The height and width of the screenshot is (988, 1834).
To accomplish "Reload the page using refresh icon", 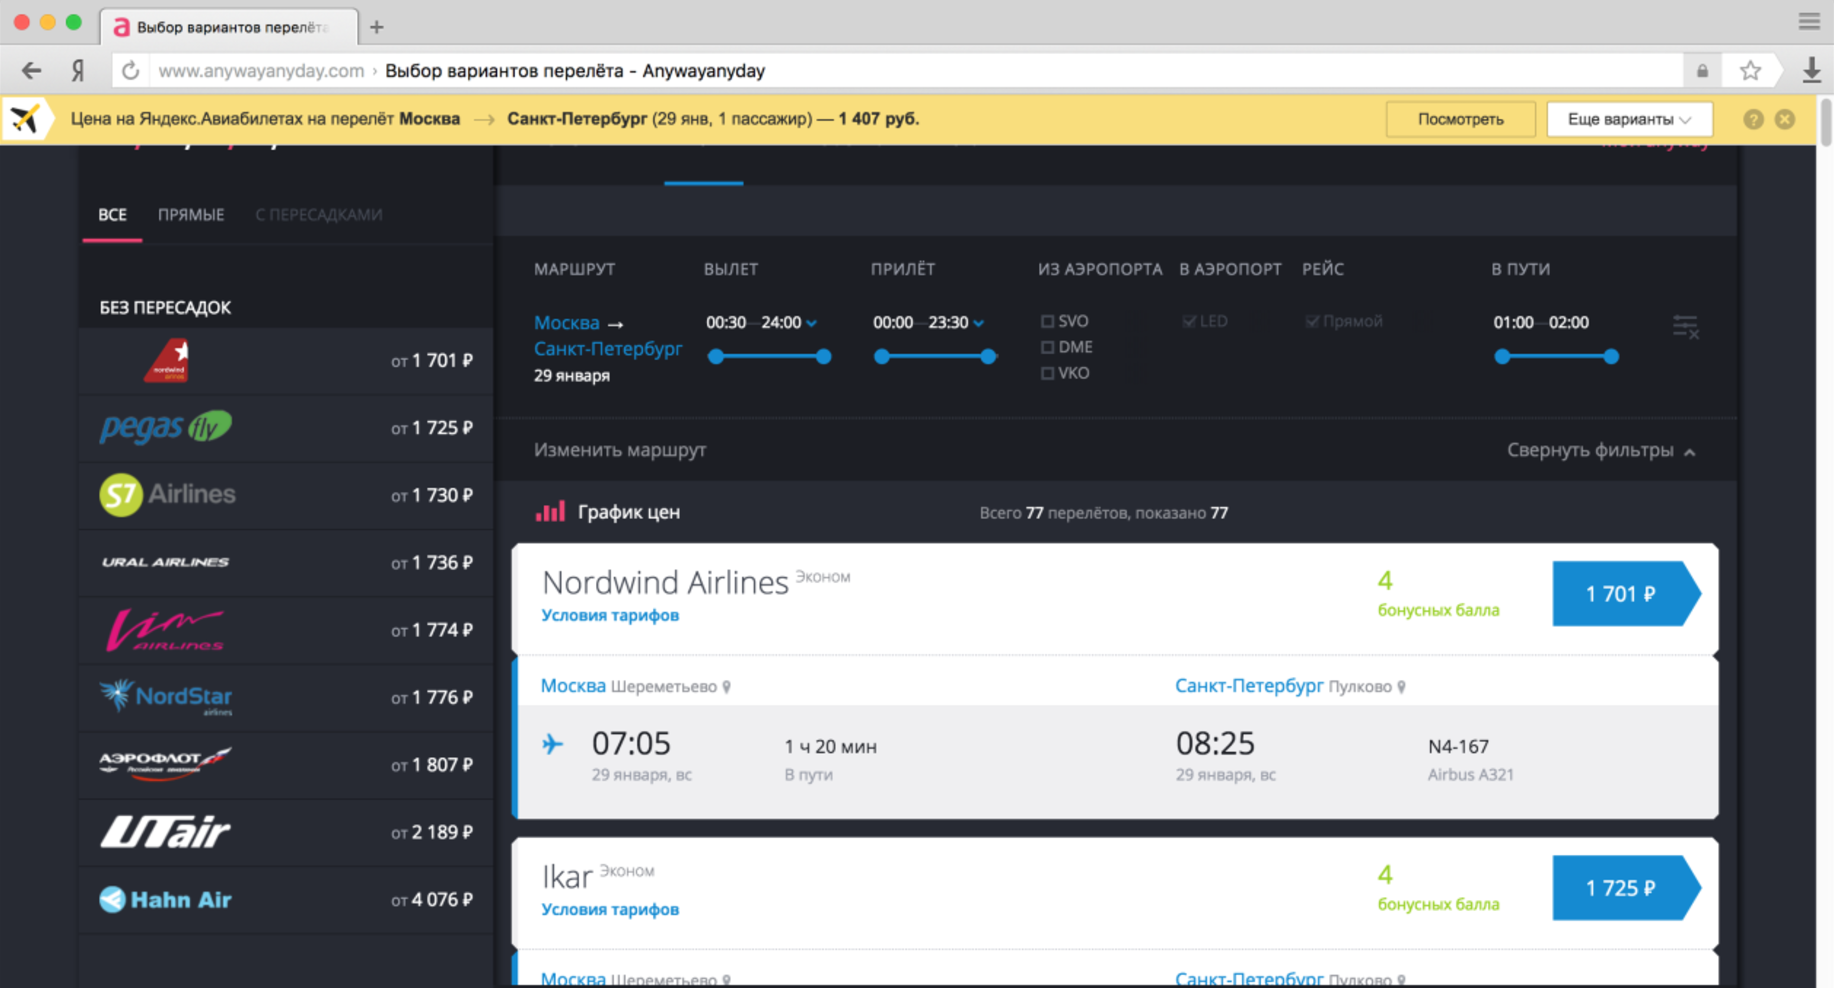I will tap(130, 71).
